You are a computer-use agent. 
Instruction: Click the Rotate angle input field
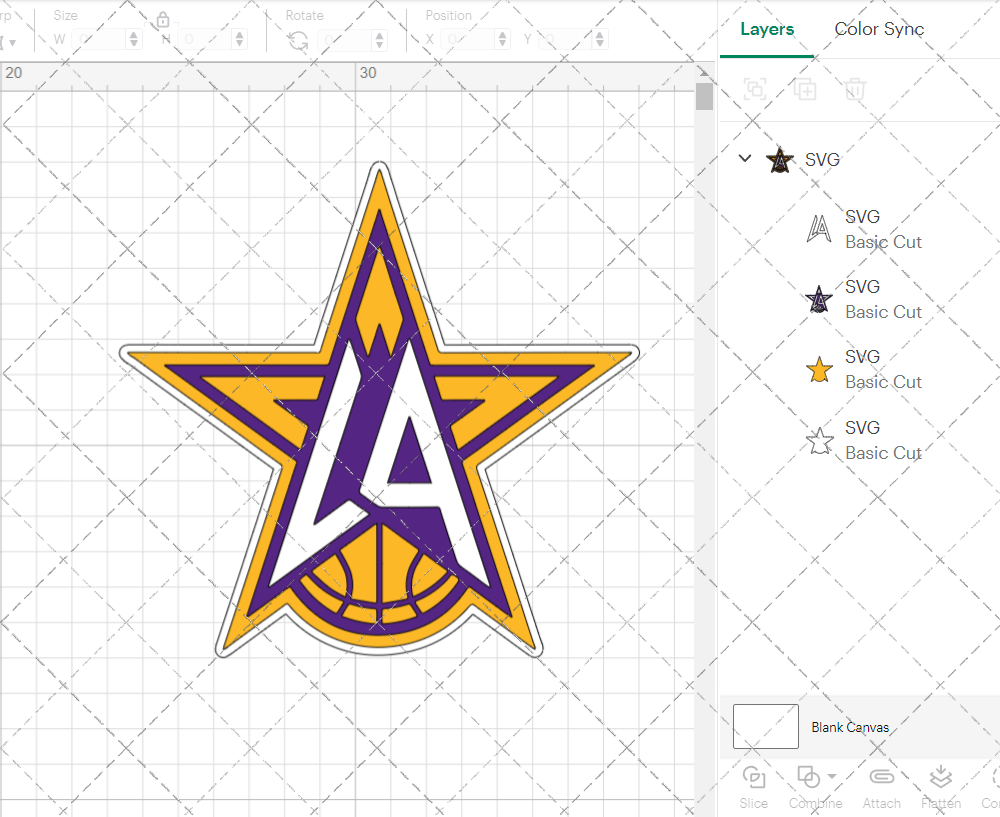pyautogui.click(x=345, y=40)
